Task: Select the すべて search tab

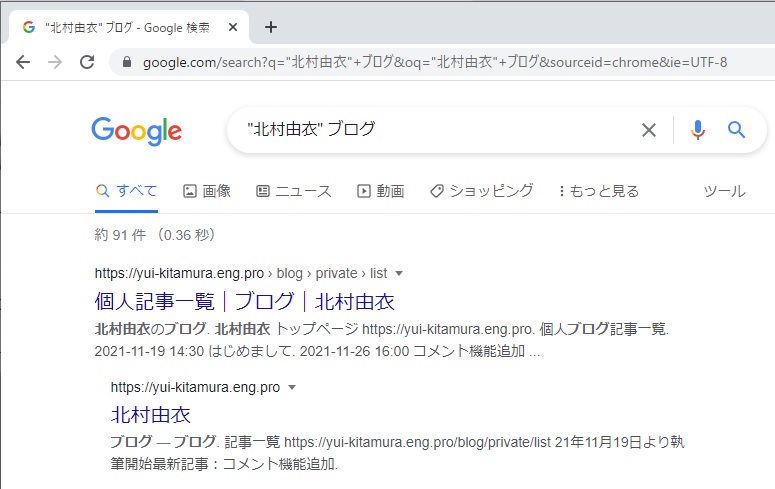Action: [127, 191]
